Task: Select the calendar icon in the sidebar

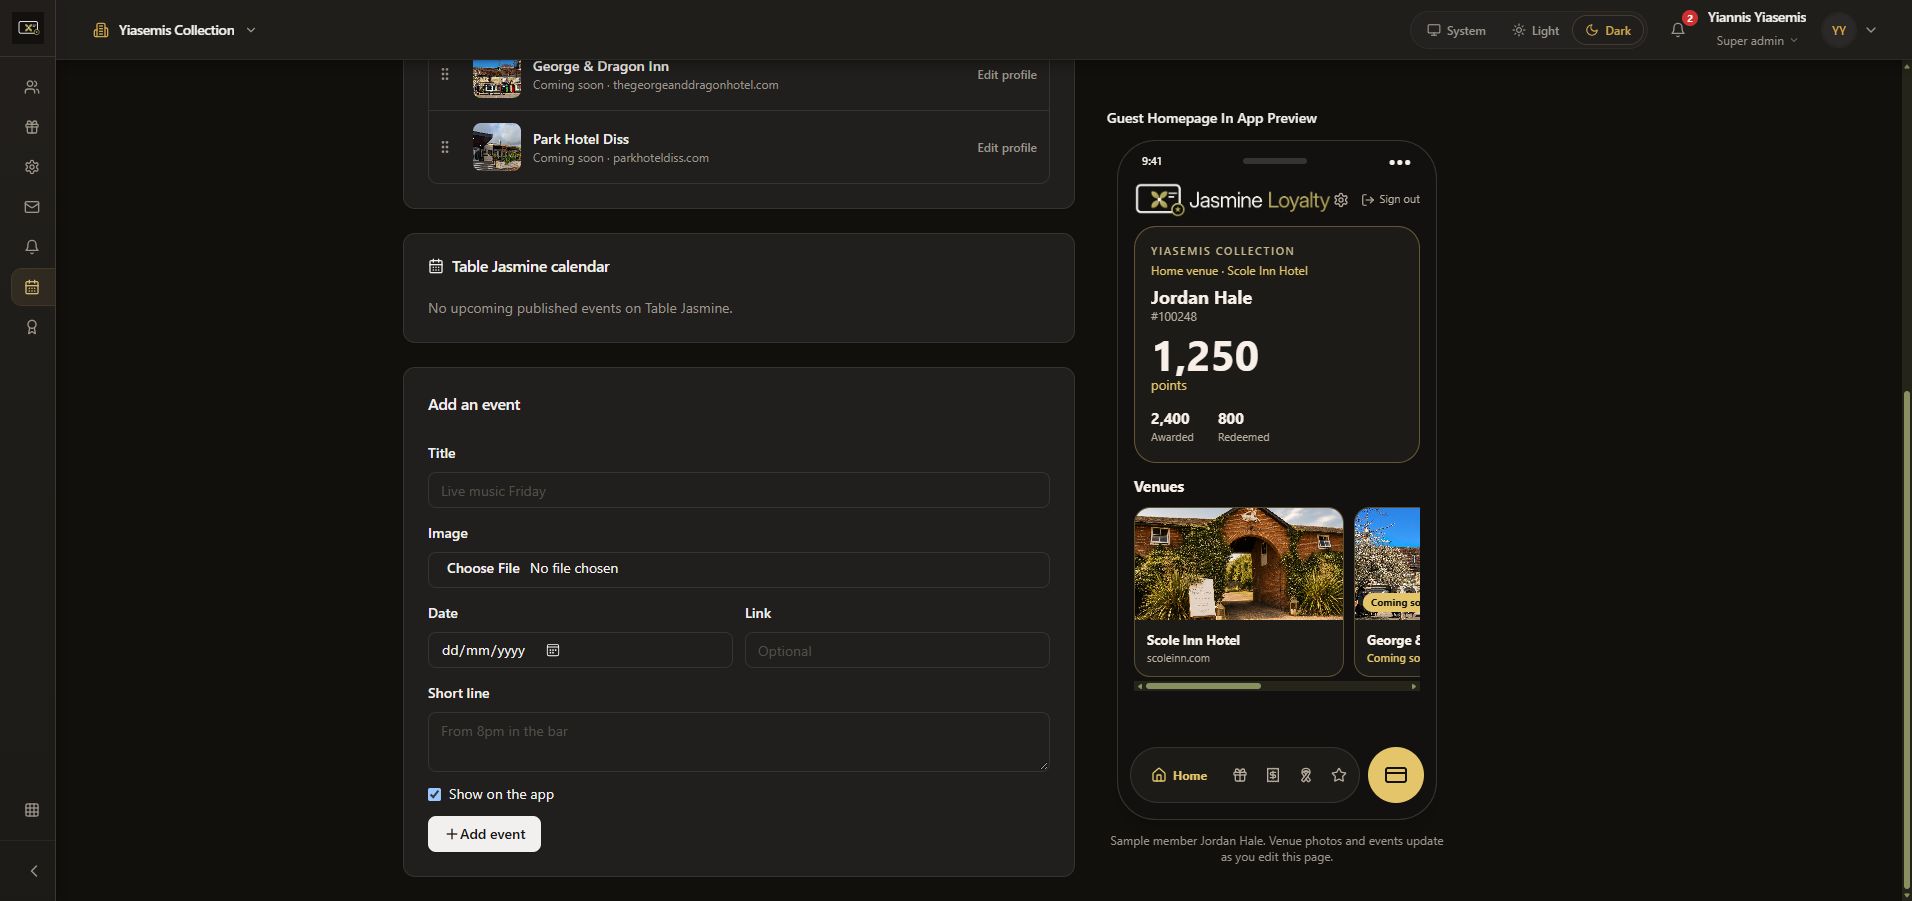Action: click(x=32, y=287)
